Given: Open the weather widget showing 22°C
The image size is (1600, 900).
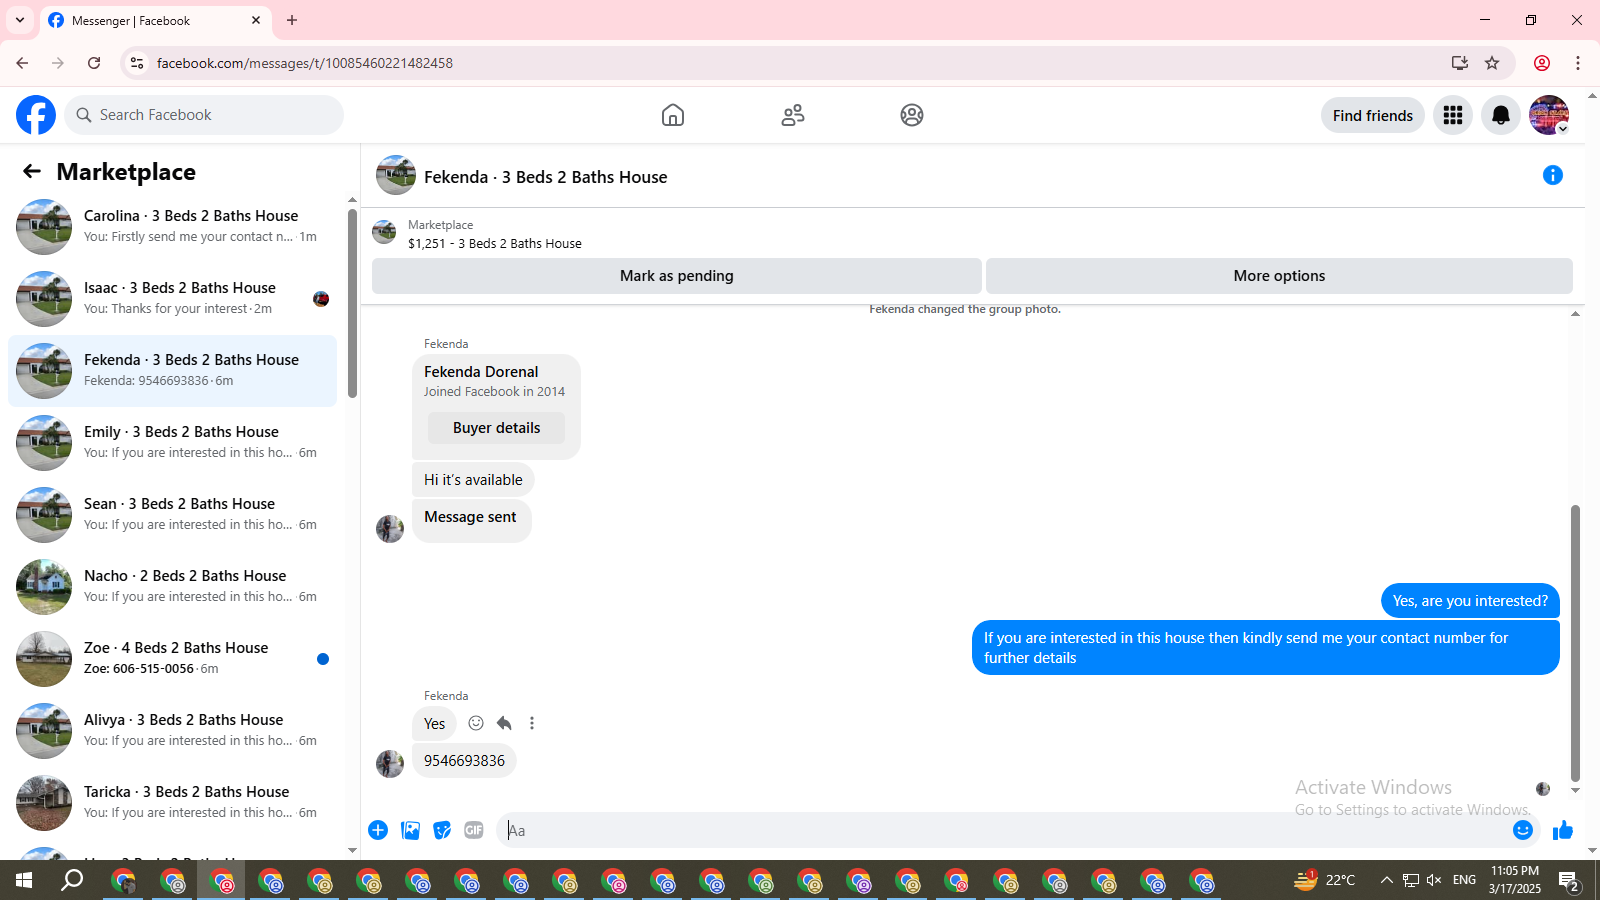Looking at the screenshot, I should (x=1325, y=880).
